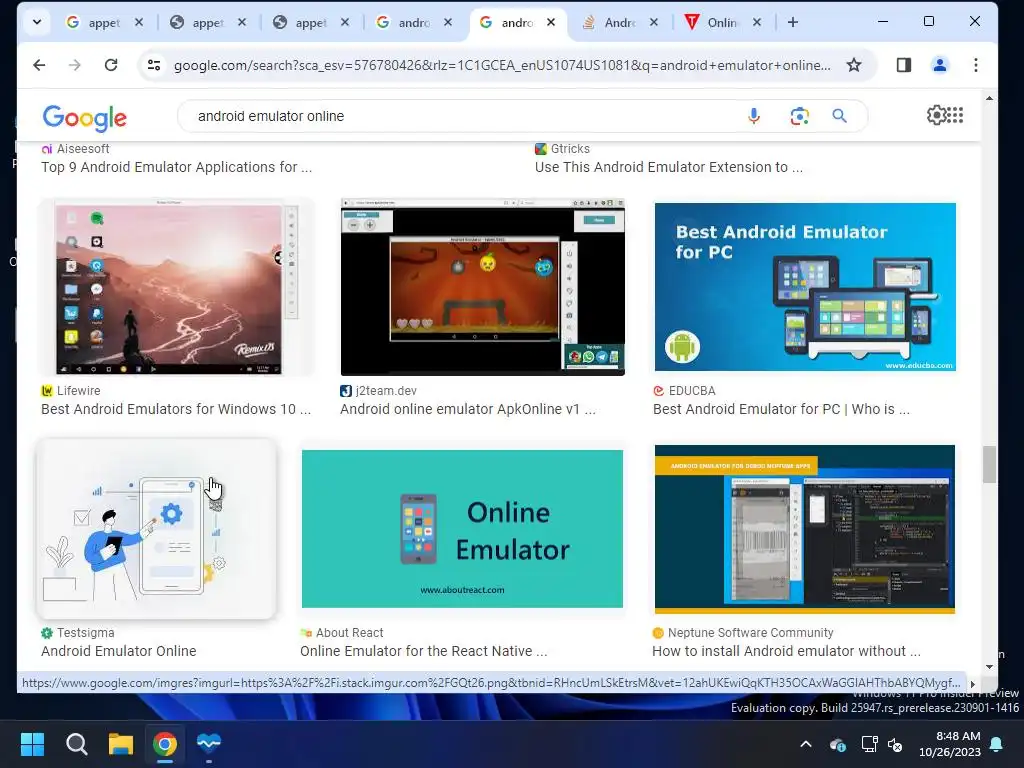The width and height of the screenshot is (1024, 768).
Task: Switch to the third 'appet' tab
Action: click(300, 22)
